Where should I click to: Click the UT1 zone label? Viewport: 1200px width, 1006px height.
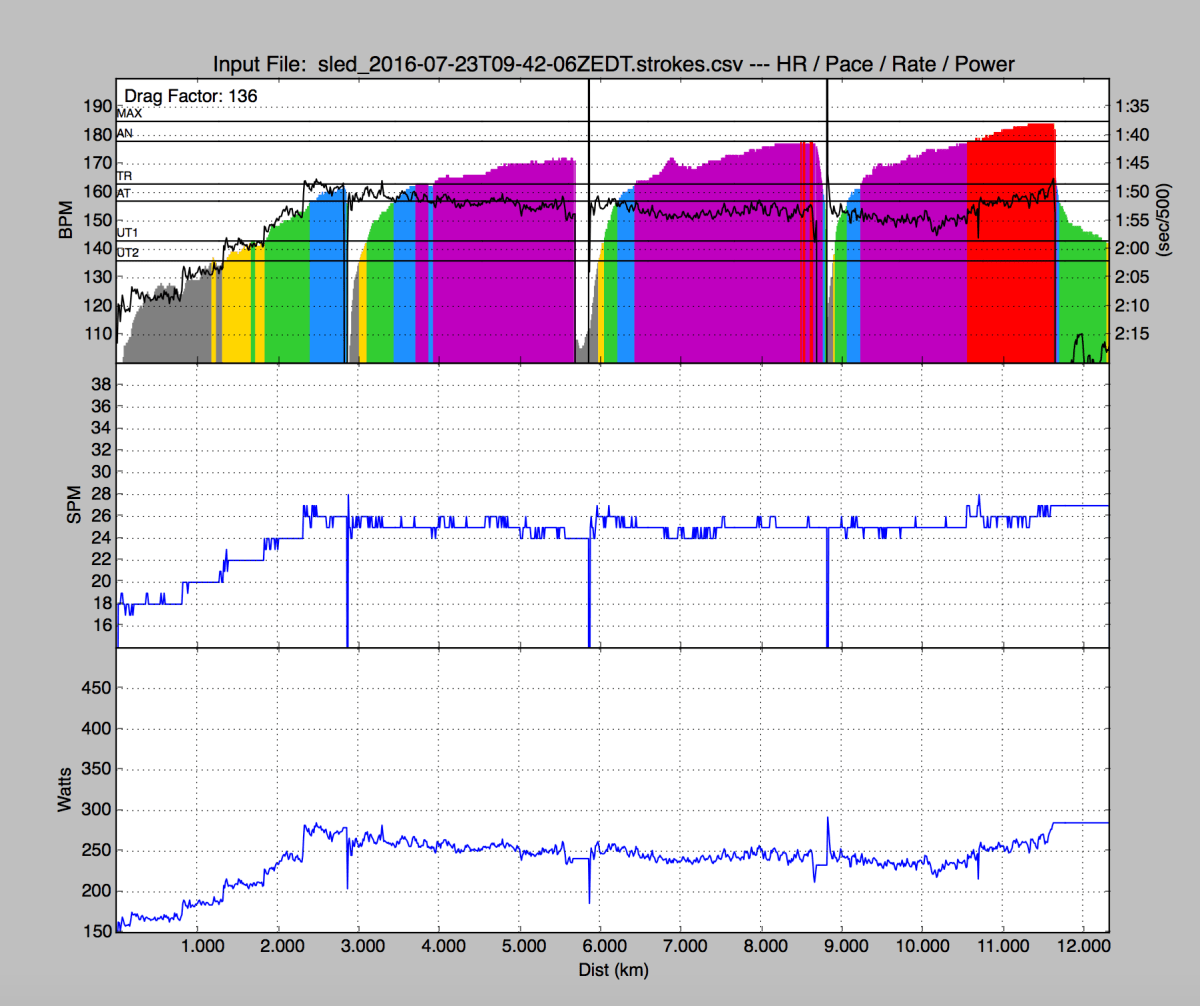pyautogui.click(x=128, y=233)
